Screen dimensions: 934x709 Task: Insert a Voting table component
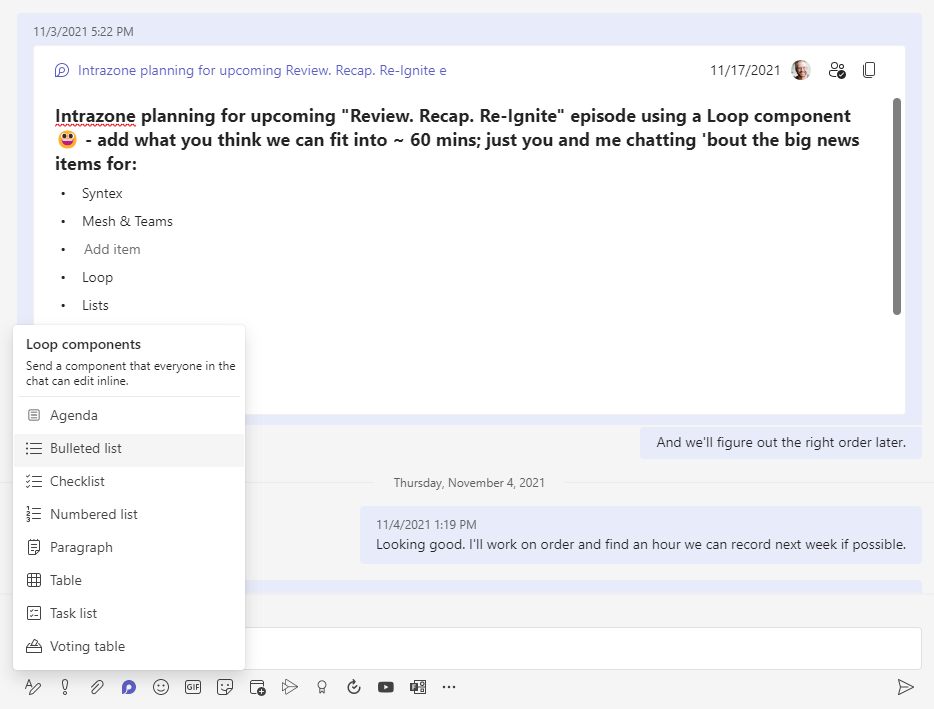[129, 646]
